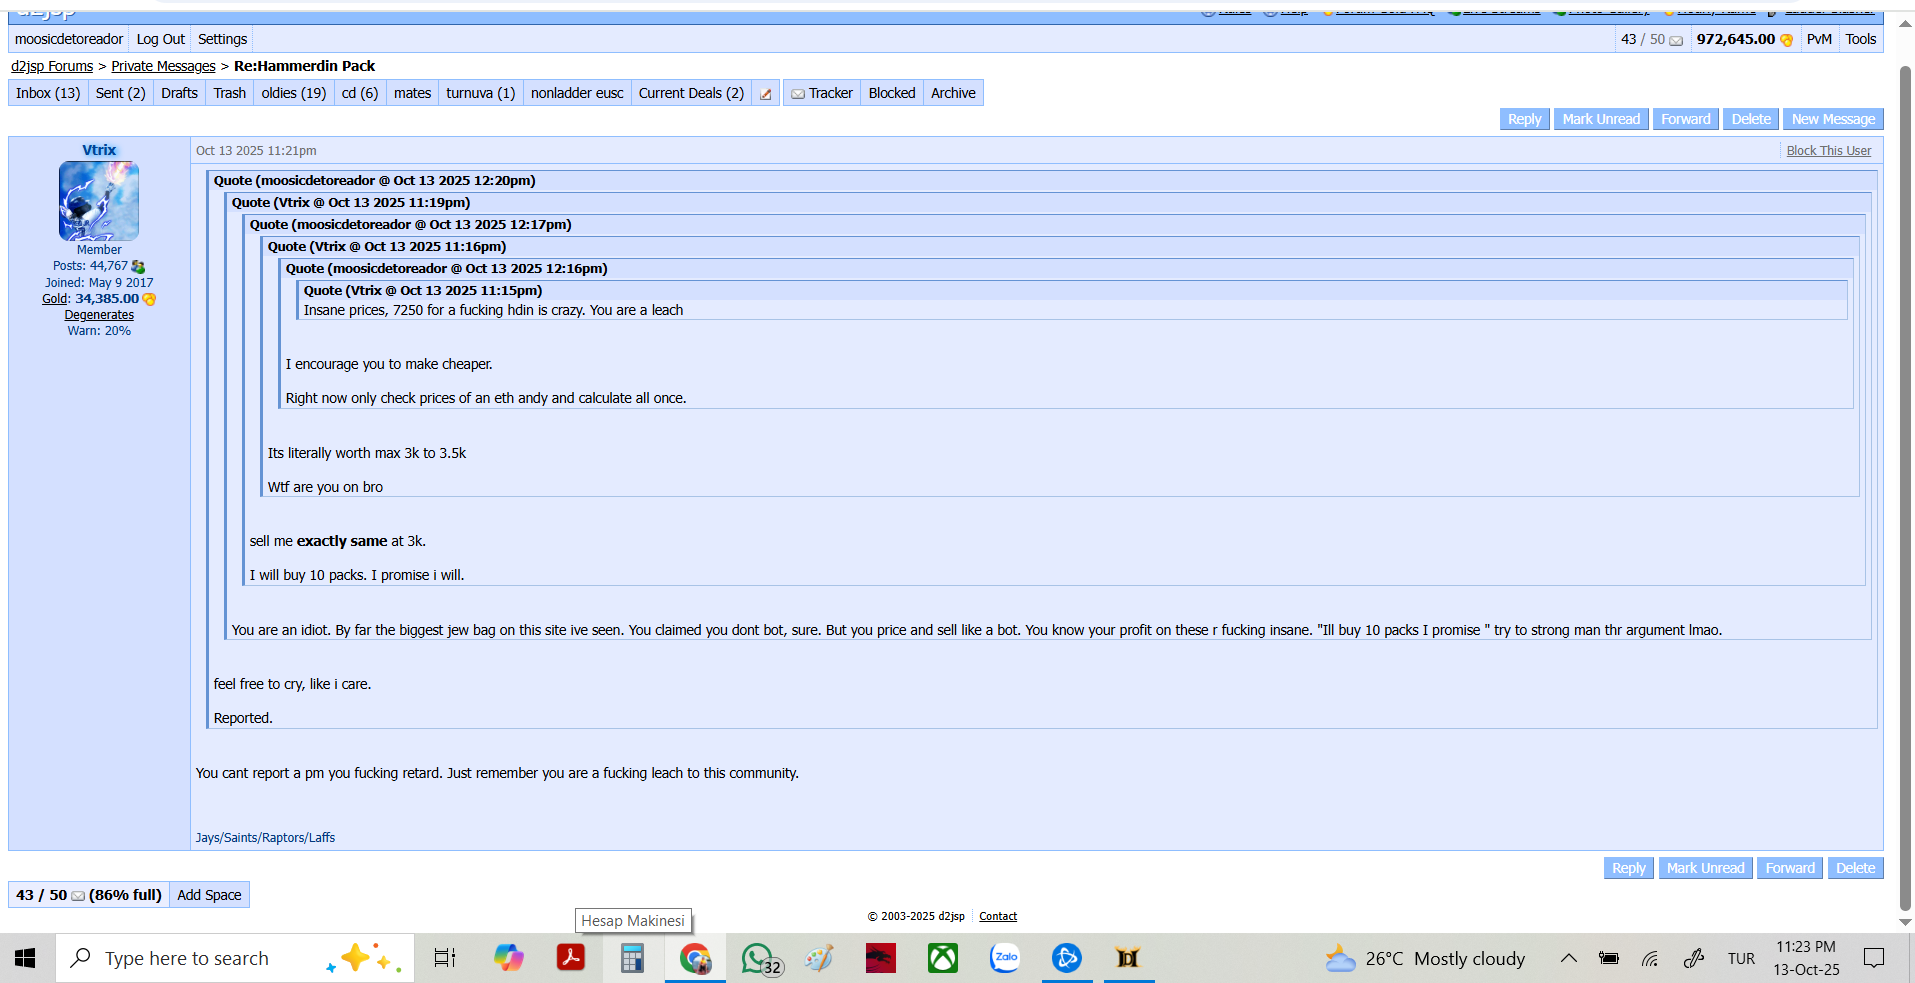The image size is (1915, 983).
Task: Open the Private Messages breadcrumb link
Action: pyautogui.click(x=163, y=66)
